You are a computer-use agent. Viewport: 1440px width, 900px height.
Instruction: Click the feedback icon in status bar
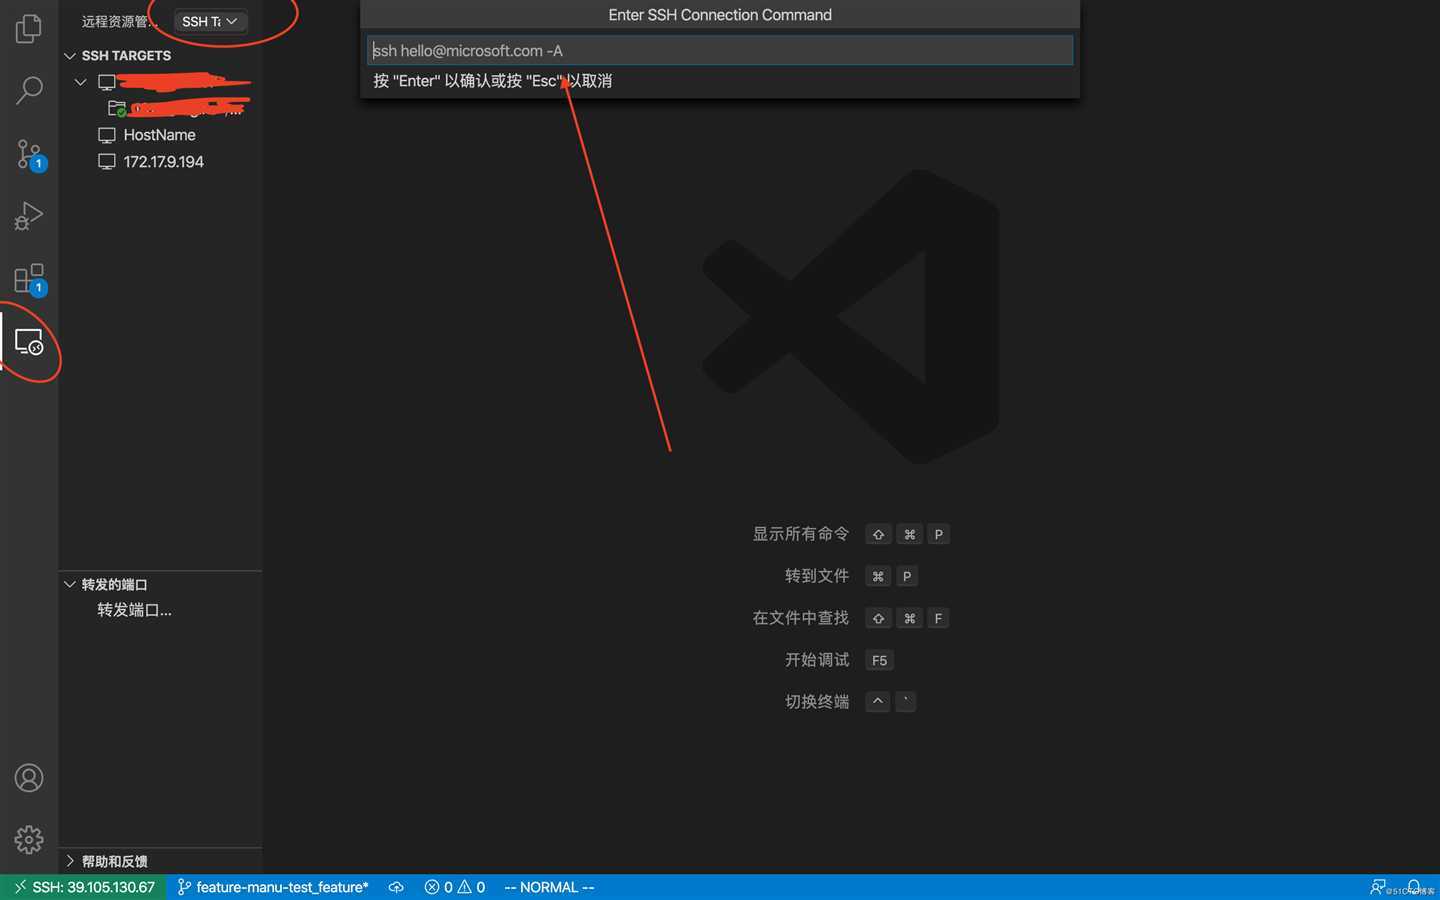[x=1378, y=887]
